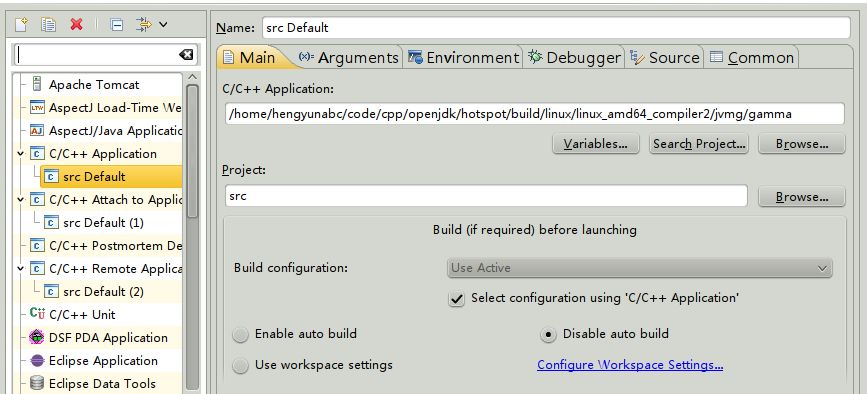Click the Search Project button
The width and height of the screenshot is (867, 394).
coord(699,144)
